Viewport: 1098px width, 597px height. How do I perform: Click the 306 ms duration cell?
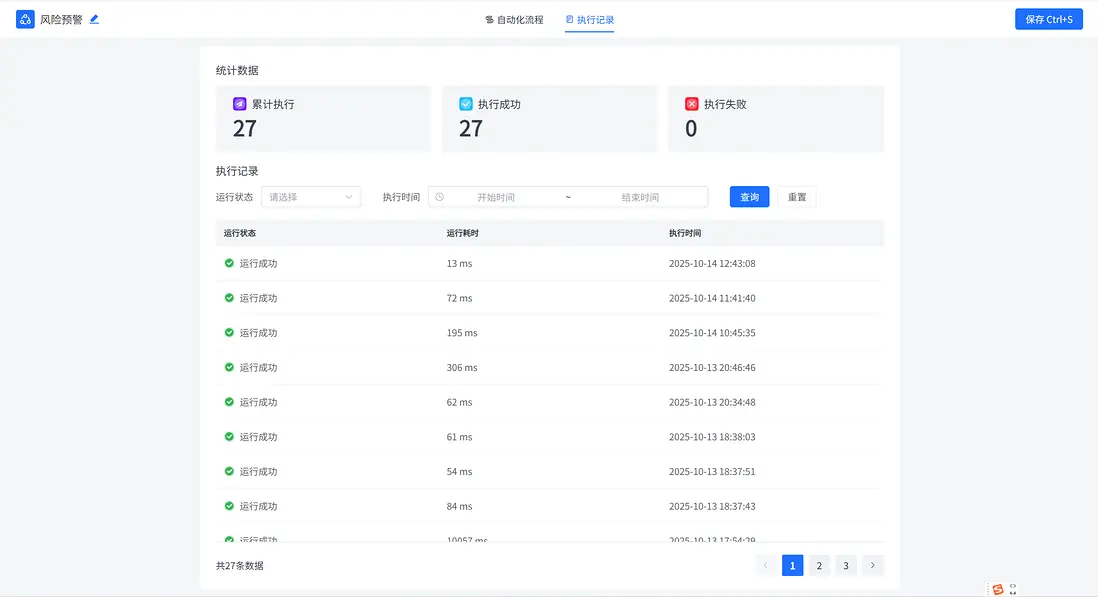pos(462,367)
